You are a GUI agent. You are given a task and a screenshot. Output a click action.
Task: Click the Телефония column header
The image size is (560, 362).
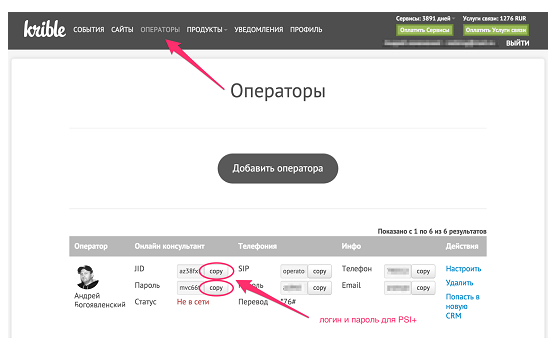(x=257, y=246)
